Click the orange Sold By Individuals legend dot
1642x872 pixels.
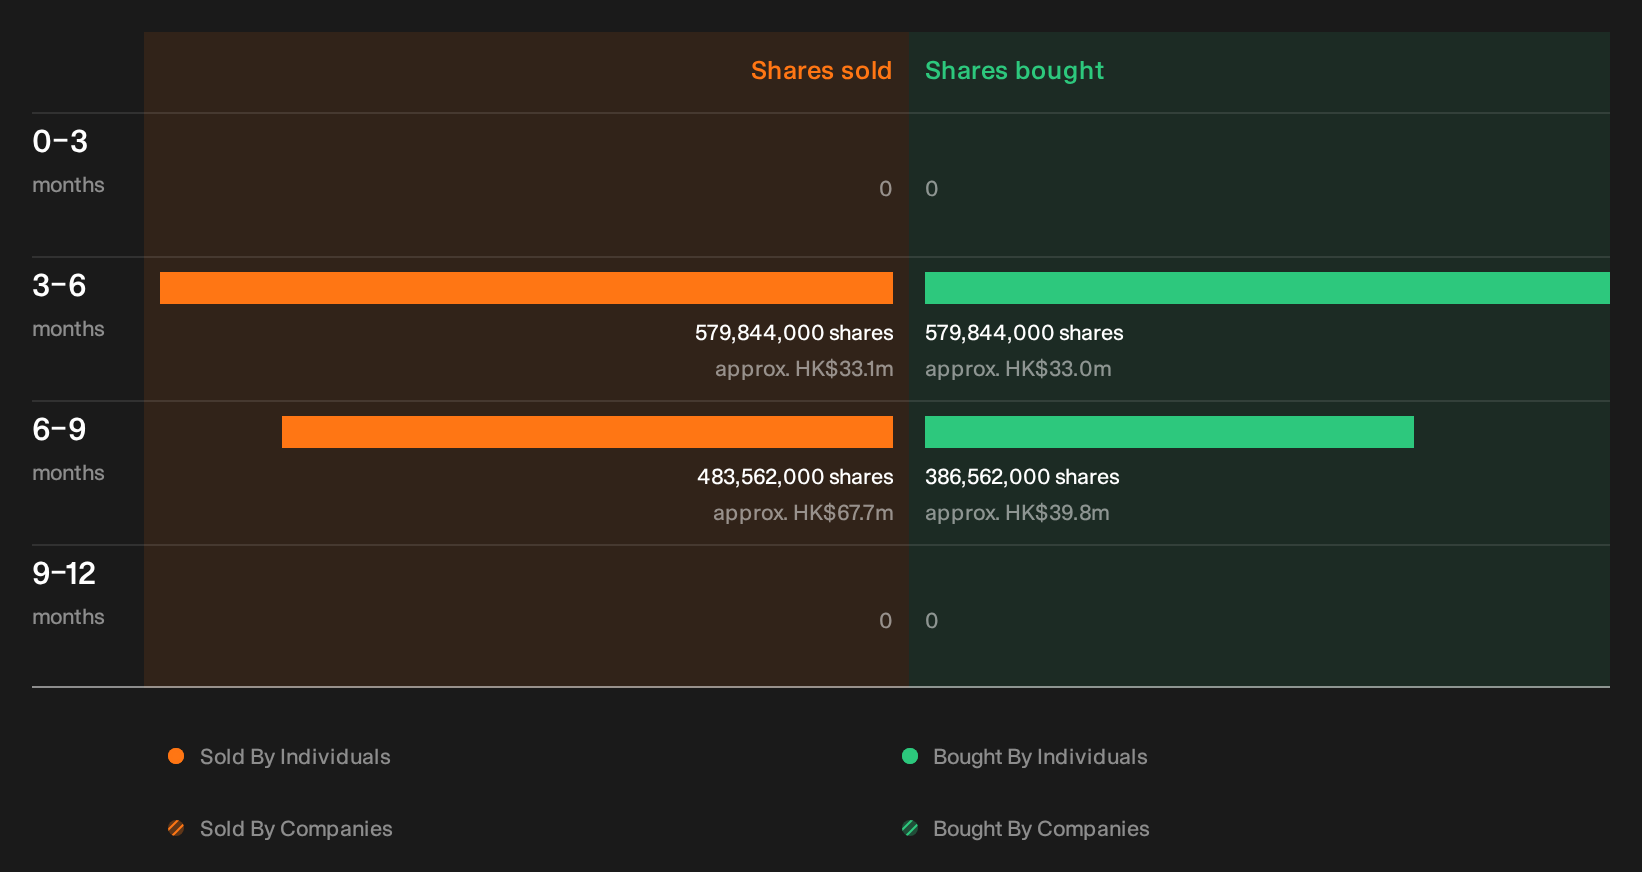[176, 756]
